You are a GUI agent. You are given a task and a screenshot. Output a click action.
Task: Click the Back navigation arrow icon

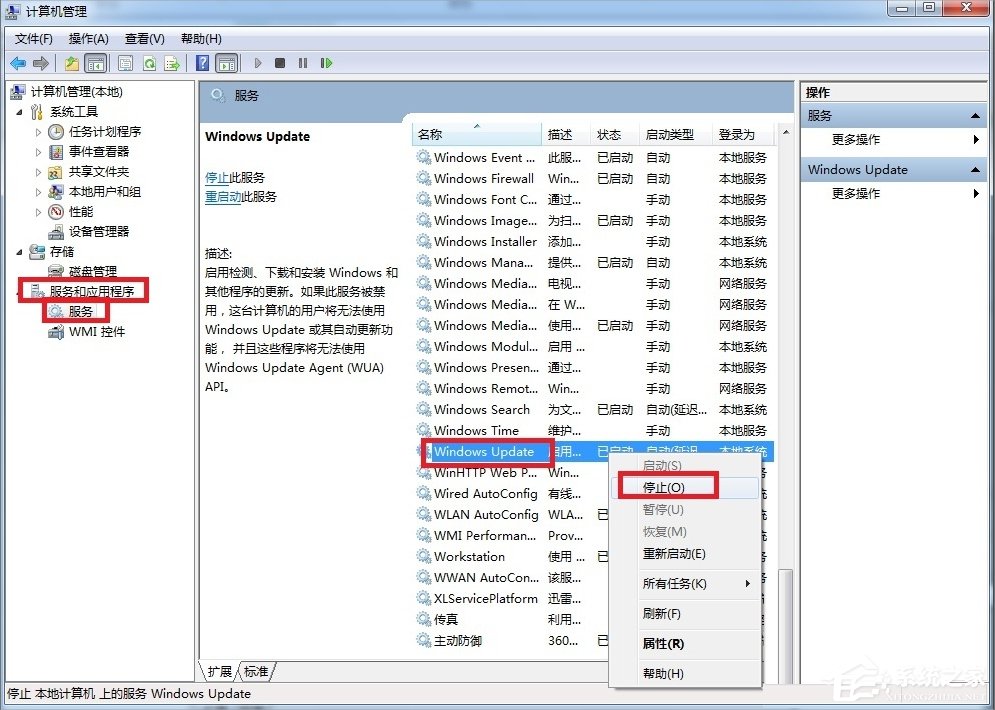click(x=17, y=63)
